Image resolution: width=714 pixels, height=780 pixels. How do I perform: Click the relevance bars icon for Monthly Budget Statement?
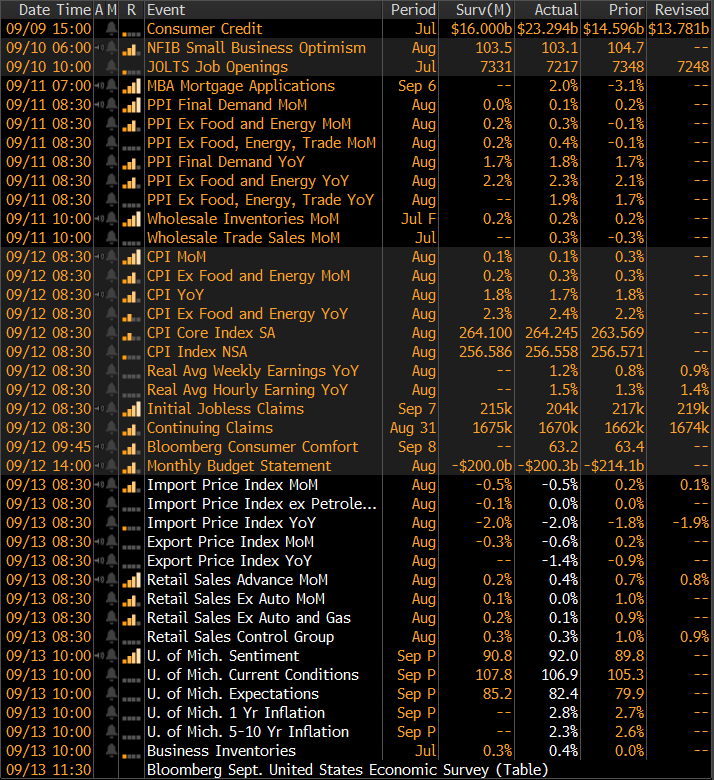[x=131, y=466]
